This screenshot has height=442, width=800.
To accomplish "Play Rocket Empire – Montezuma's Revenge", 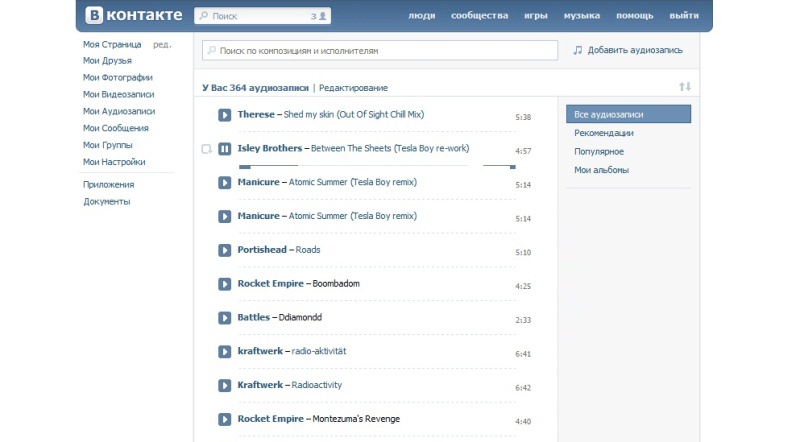I will click(224, 419).
